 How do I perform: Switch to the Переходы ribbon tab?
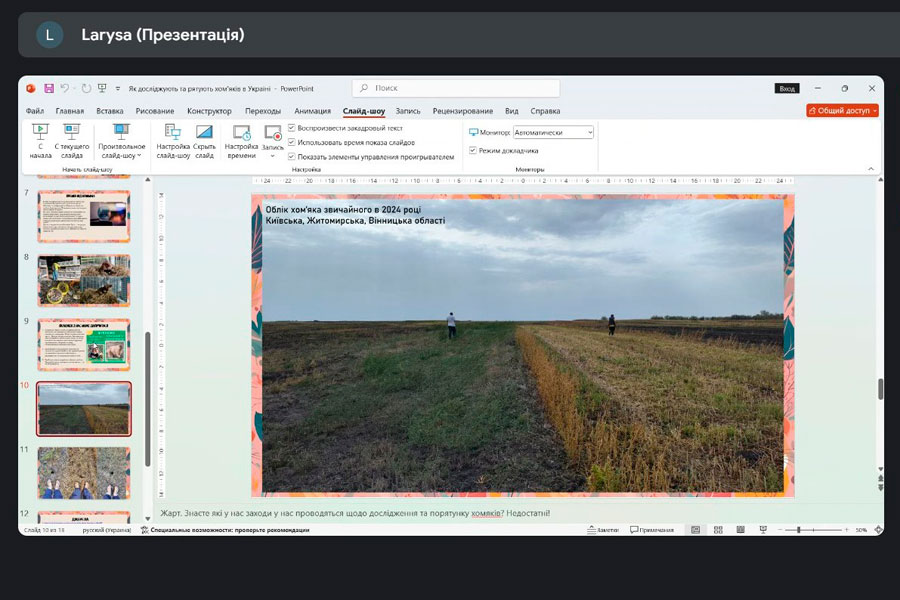[x=263, y=111]
